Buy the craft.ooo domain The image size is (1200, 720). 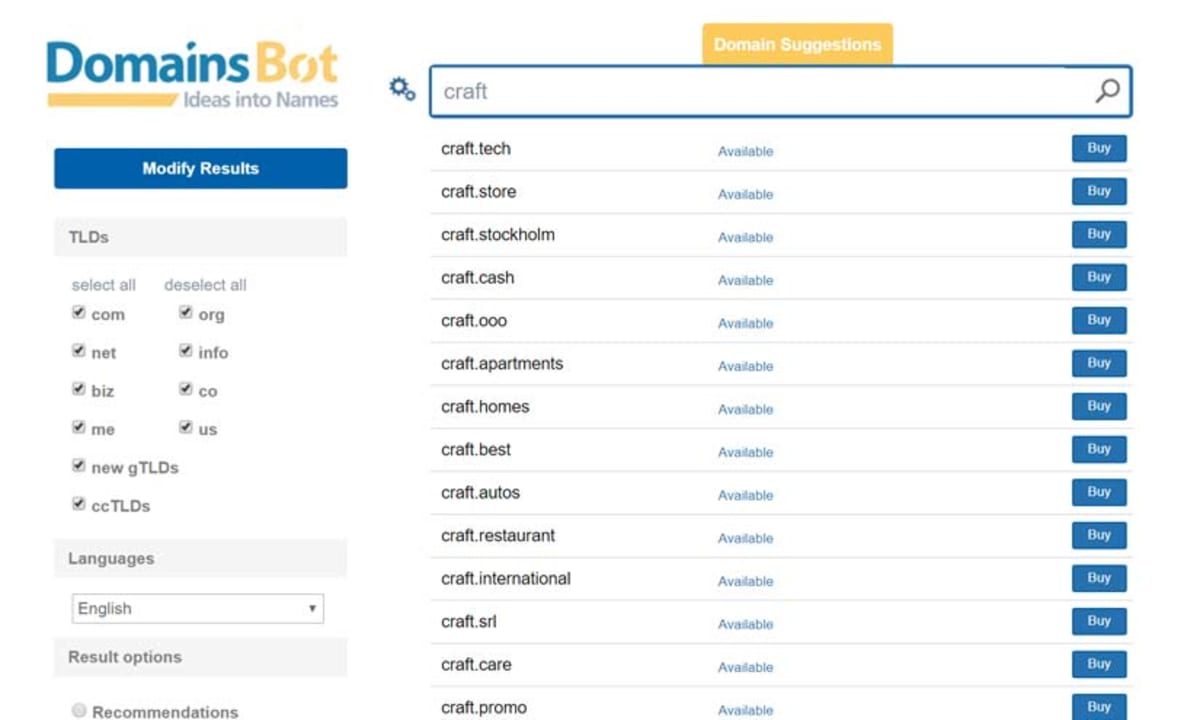coord(1099,320)
